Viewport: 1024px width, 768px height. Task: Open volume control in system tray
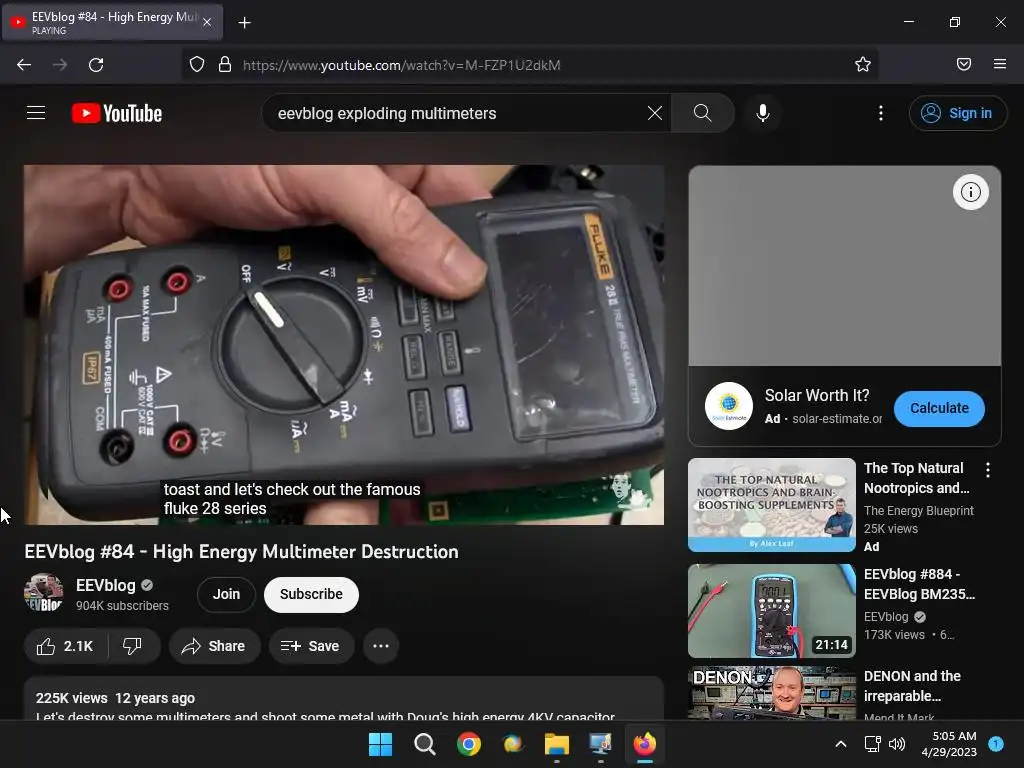897,744
